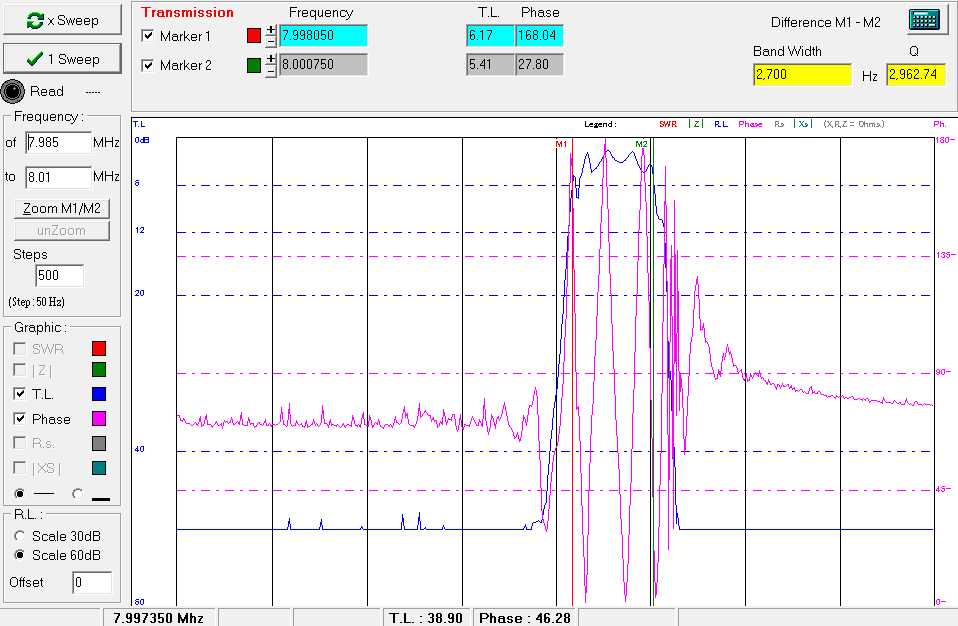Click the Read indicator lamp

13,91
